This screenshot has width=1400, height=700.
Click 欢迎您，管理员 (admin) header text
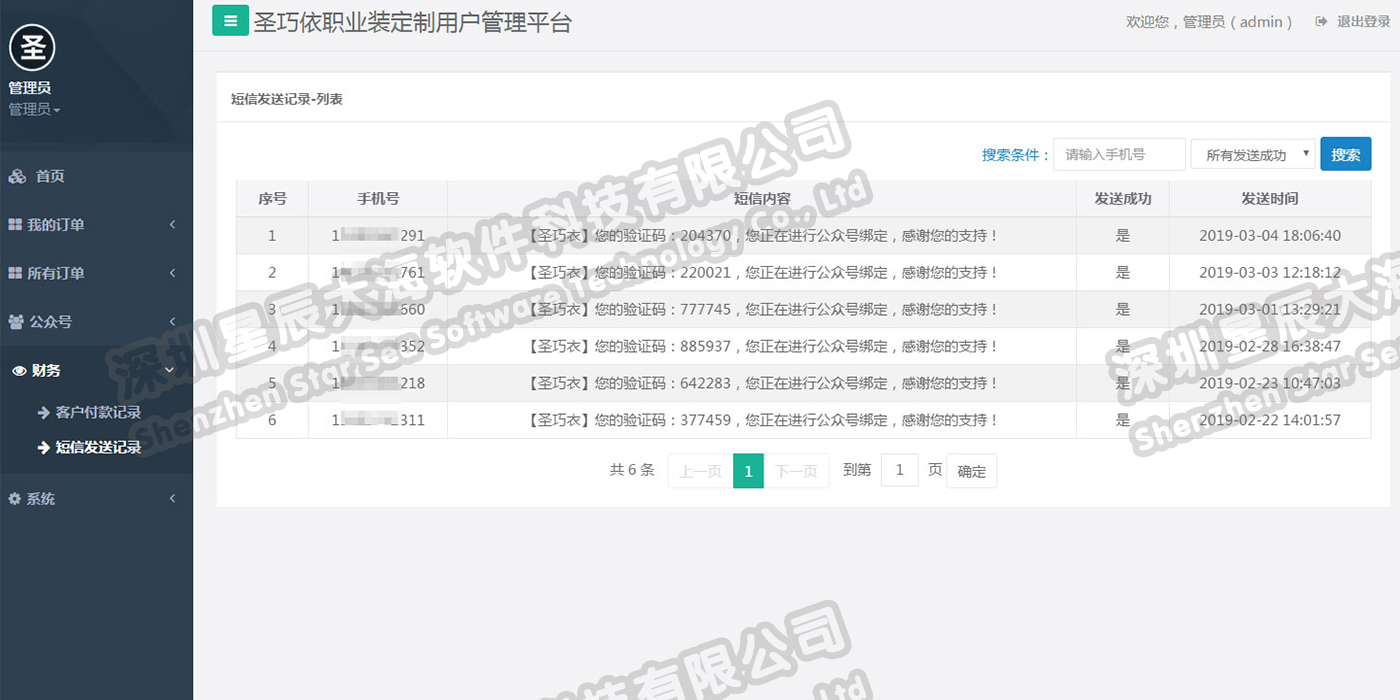1209,21
